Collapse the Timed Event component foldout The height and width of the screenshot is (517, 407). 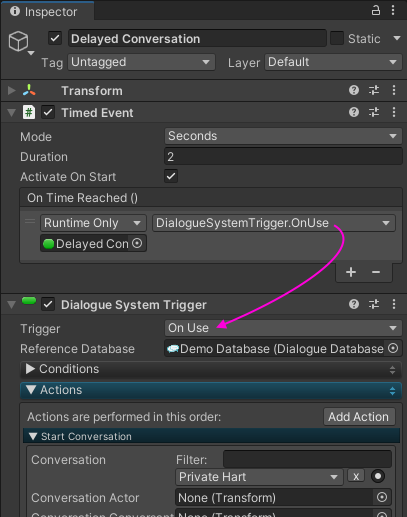point(12,113)
